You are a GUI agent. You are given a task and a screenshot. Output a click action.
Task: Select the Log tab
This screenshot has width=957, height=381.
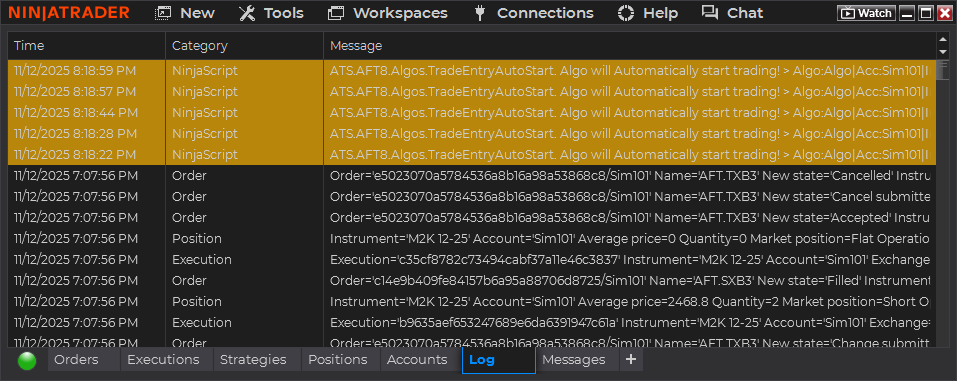tap(499, 360)
